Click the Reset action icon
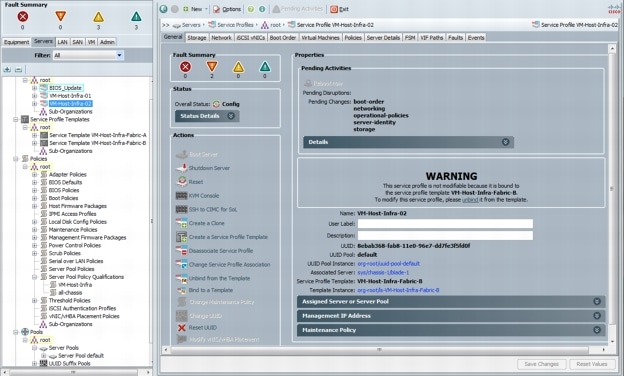Image resolution: width=624 pixels, height=376 pixels. click(x=181, y=181)
